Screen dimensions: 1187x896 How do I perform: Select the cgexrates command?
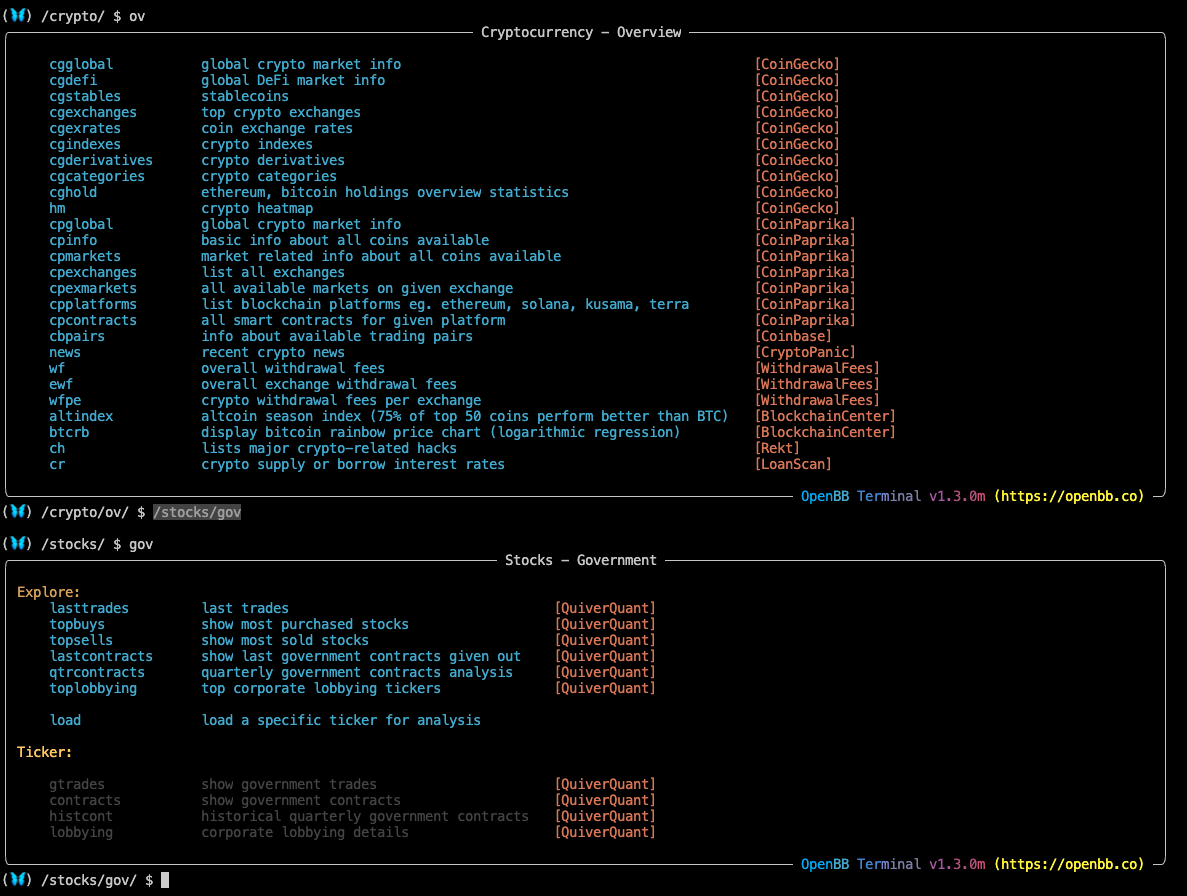(x=85, y=128)
